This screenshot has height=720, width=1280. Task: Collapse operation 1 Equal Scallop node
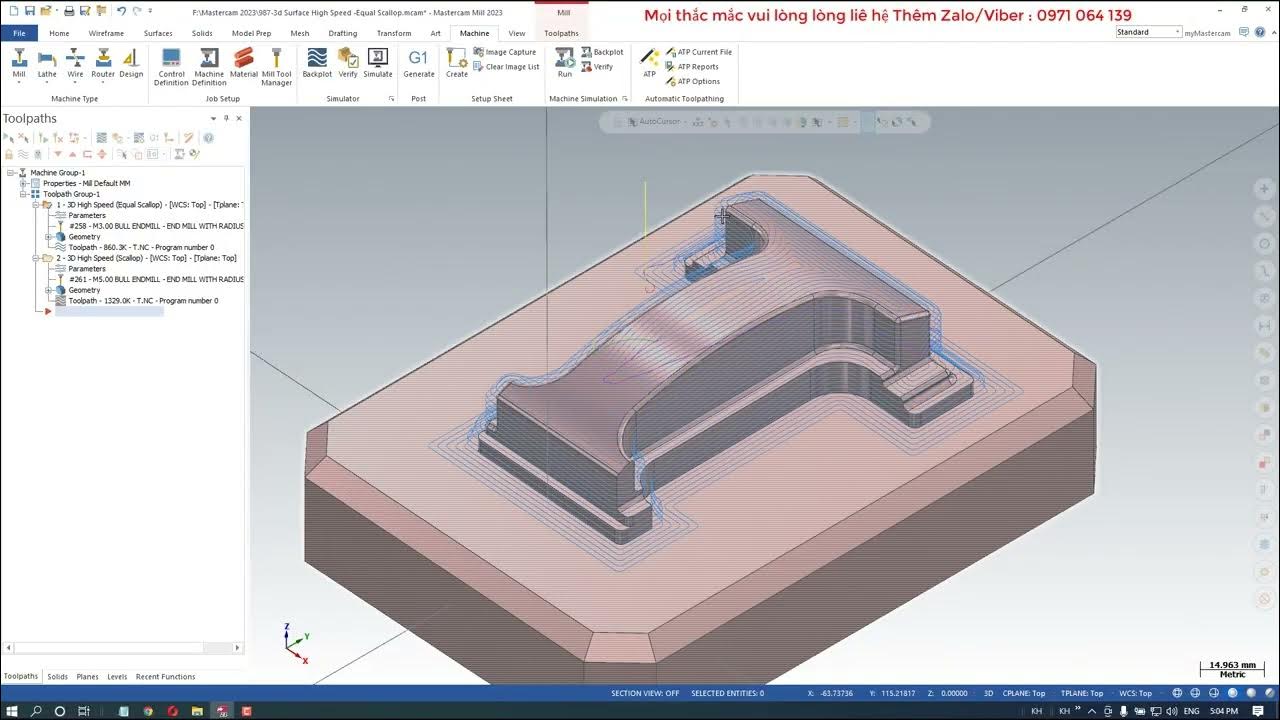[x=35, y=205]
